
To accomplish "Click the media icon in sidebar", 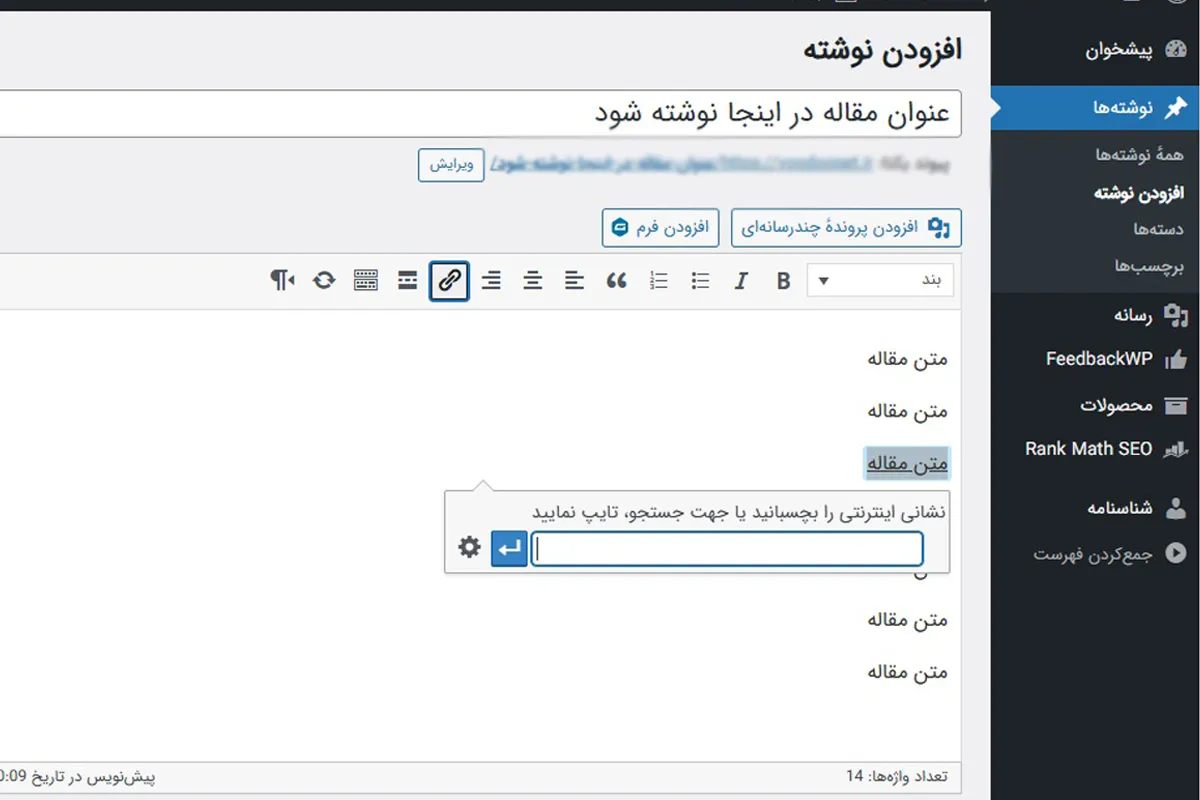I will point(1177,317).
